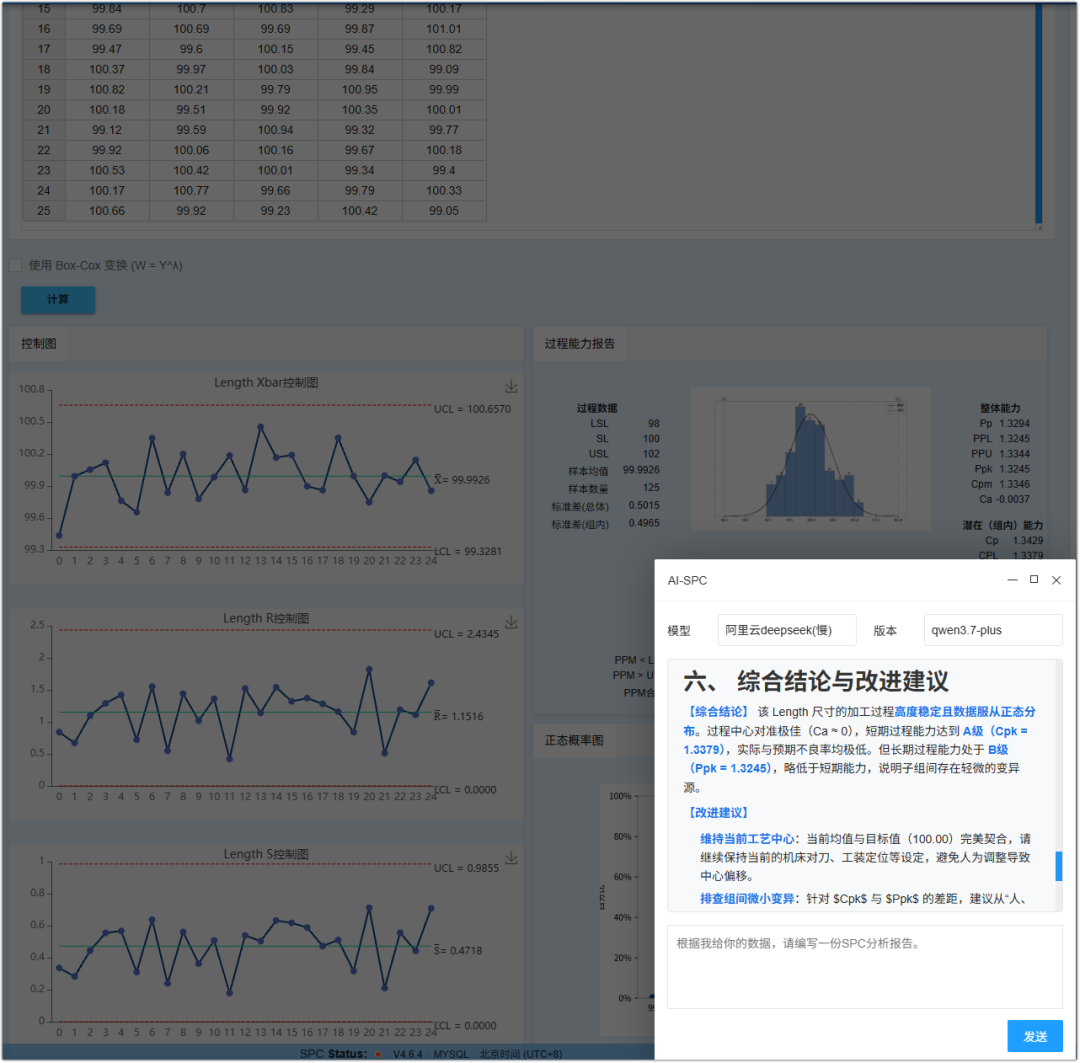Click the heading 综合结论与改进建议
Image resolution: width=1080 pixels, height=1063 pixels.
(842, 681)
